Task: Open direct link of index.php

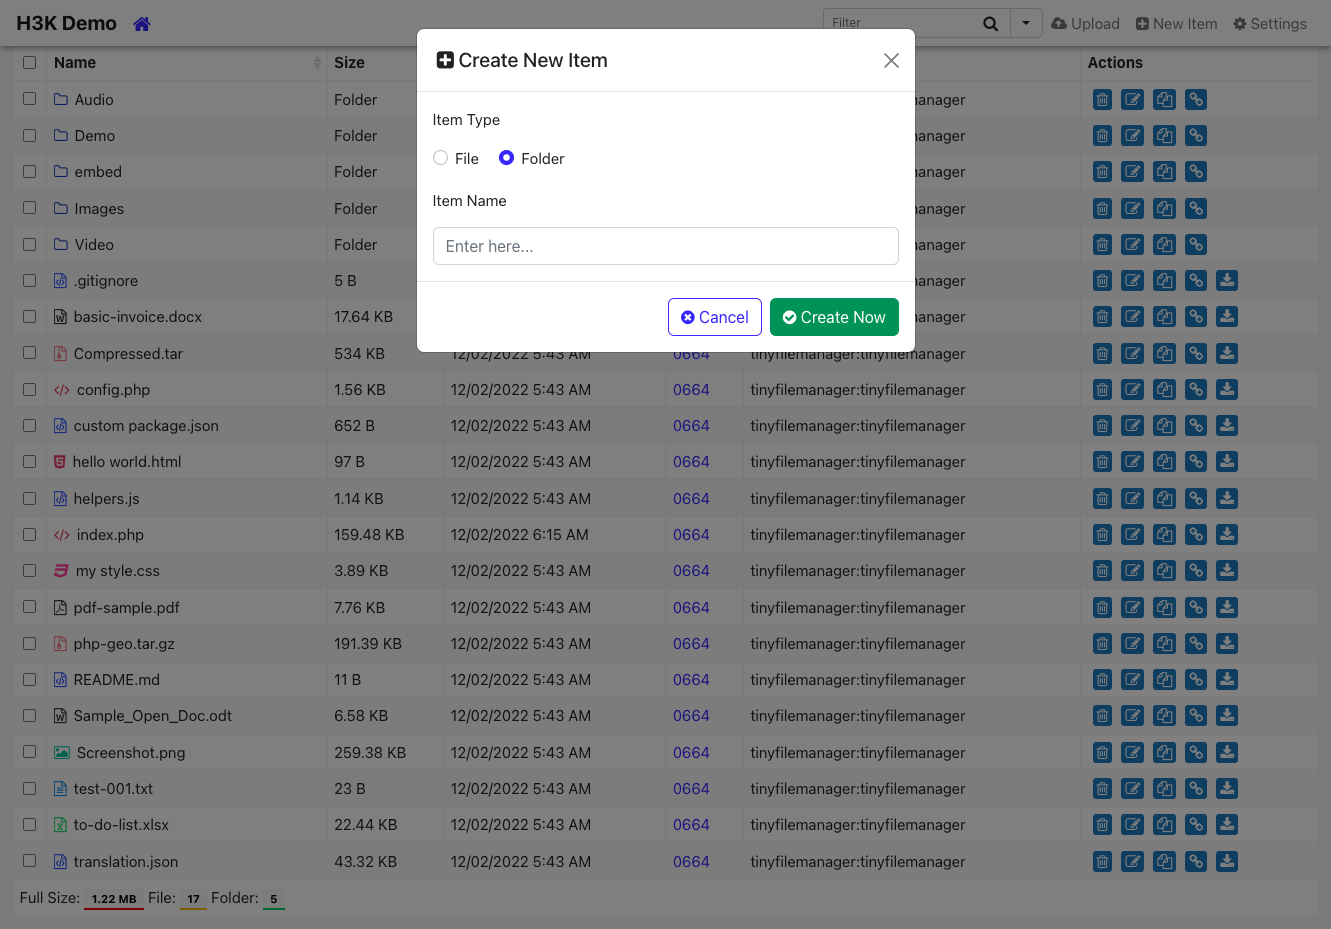Action: pos(1196,535)
